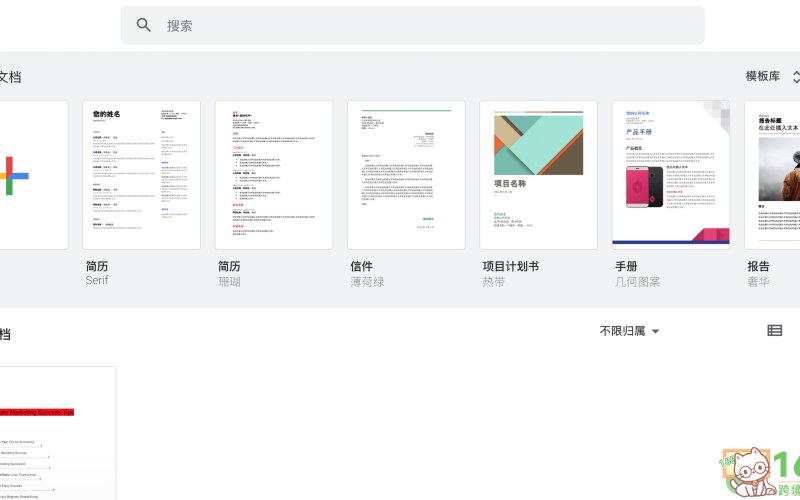Open the 信件 薄荷绿 template thumbnail

(x=406, y=175)
